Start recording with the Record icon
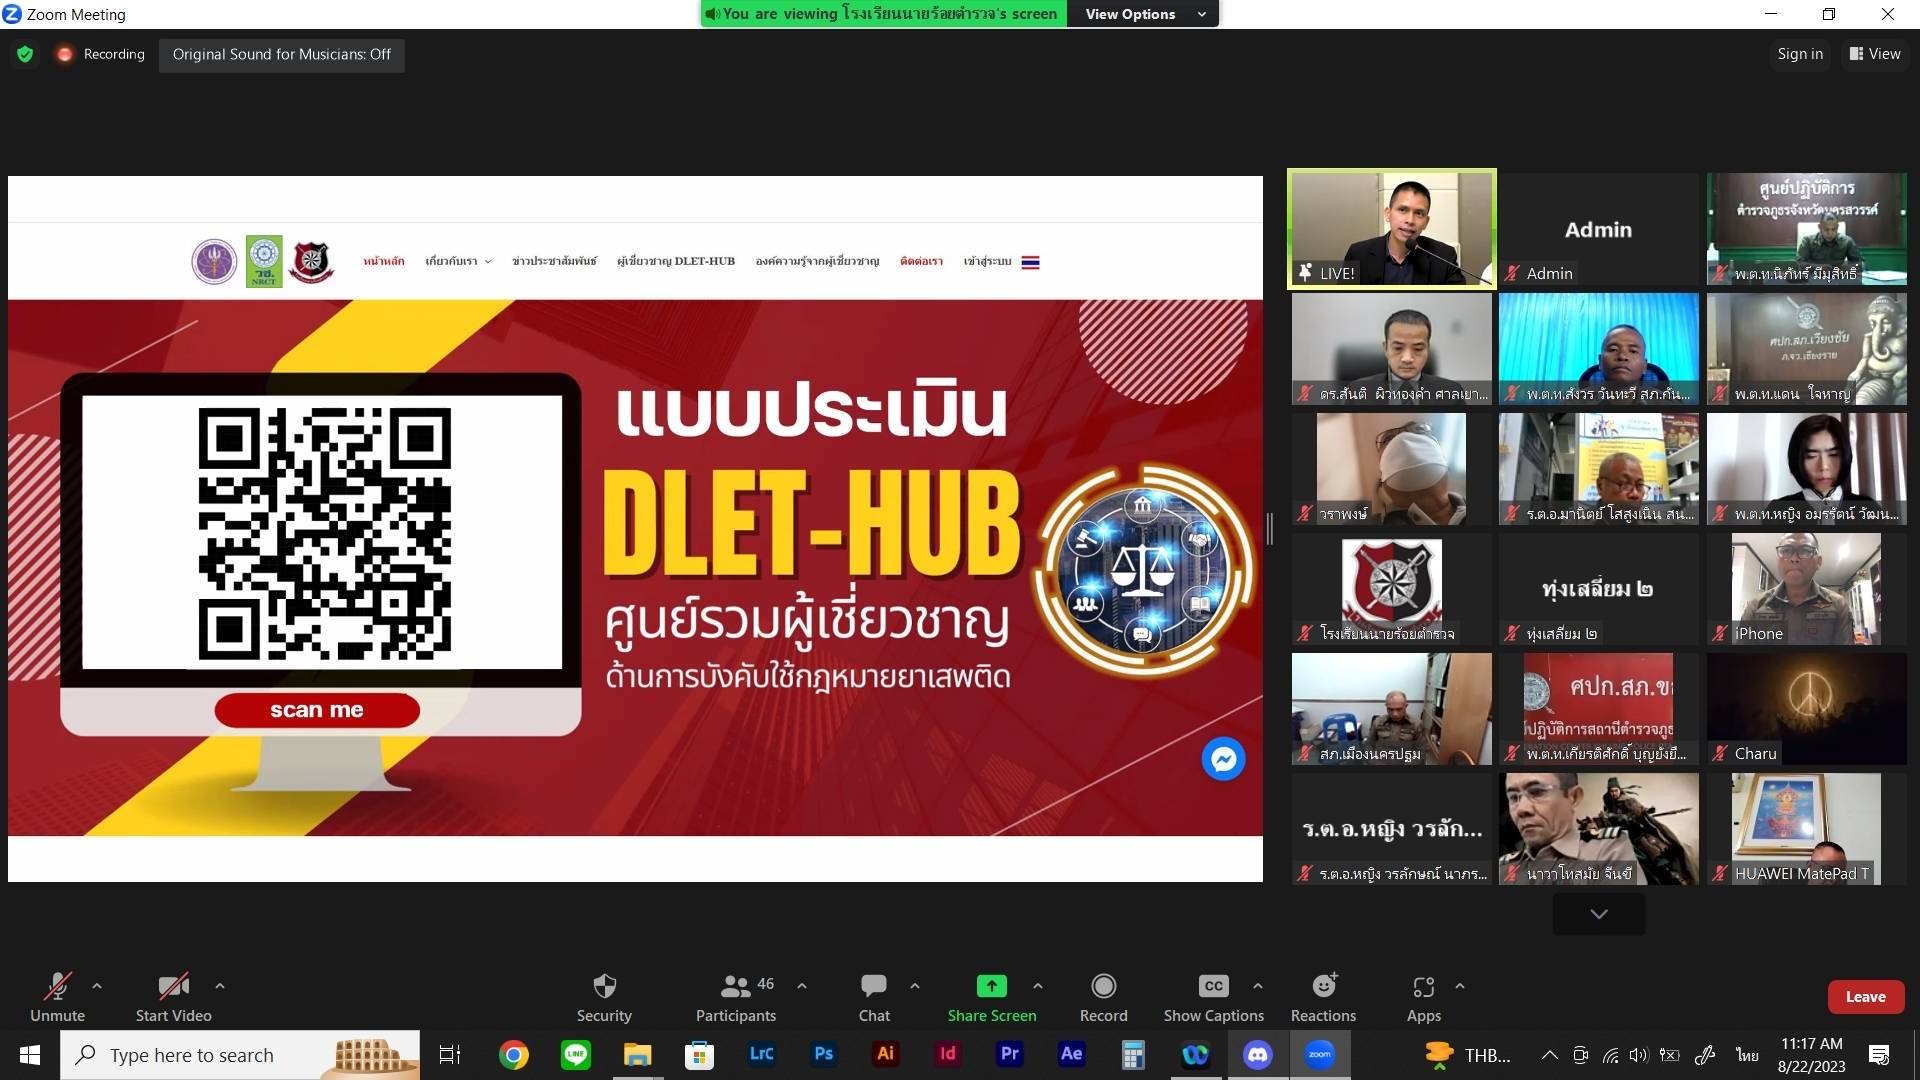 [1103, 987]
